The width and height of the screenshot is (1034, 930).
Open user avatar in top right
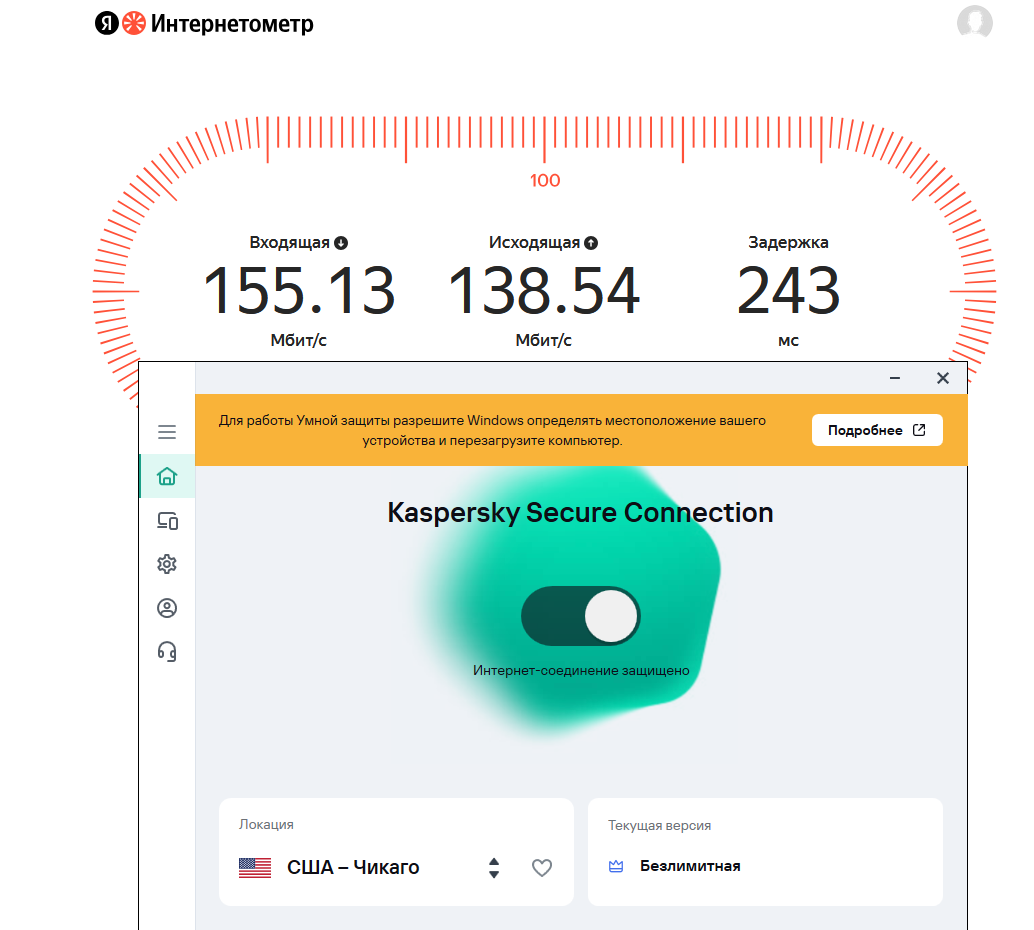(x=975, y=22)
